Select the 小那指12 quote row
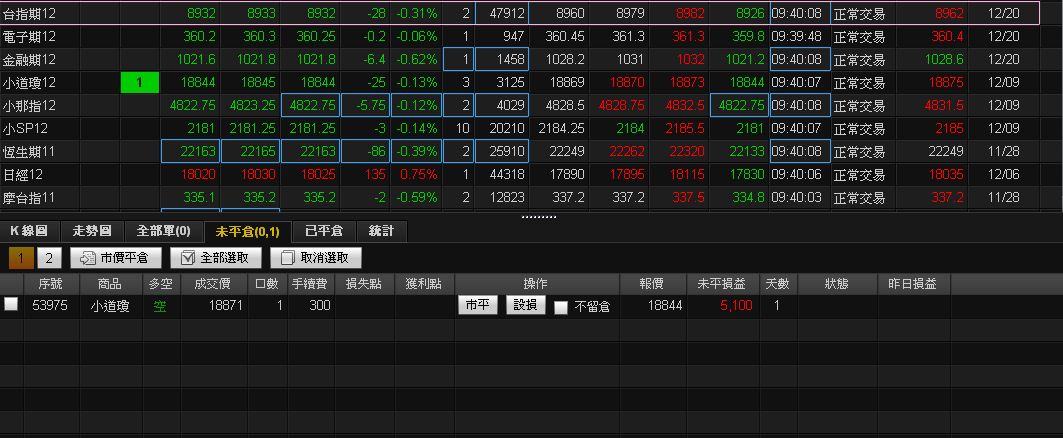Viewport: 1063px width, 438px height. [x=520, y=106]
